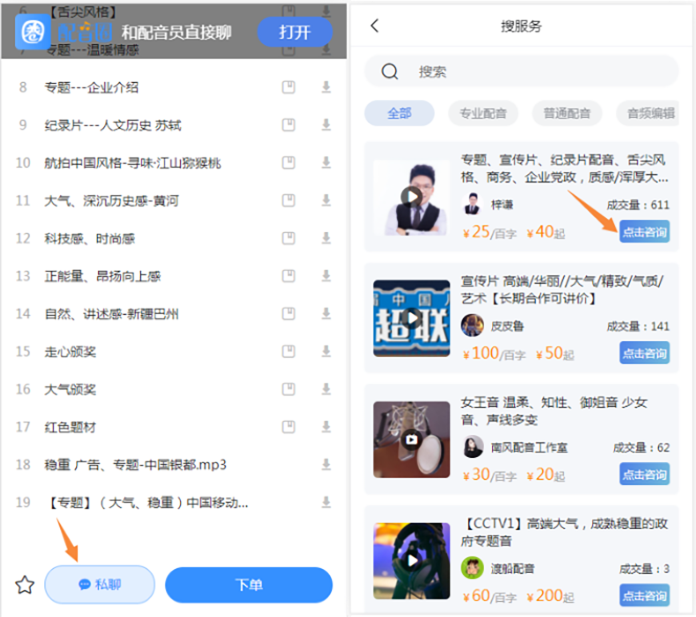The width and height of the screenshot is (696, 617).
Task: Click save icon for track 16 大气颁奖
Action: click(288, 389)
